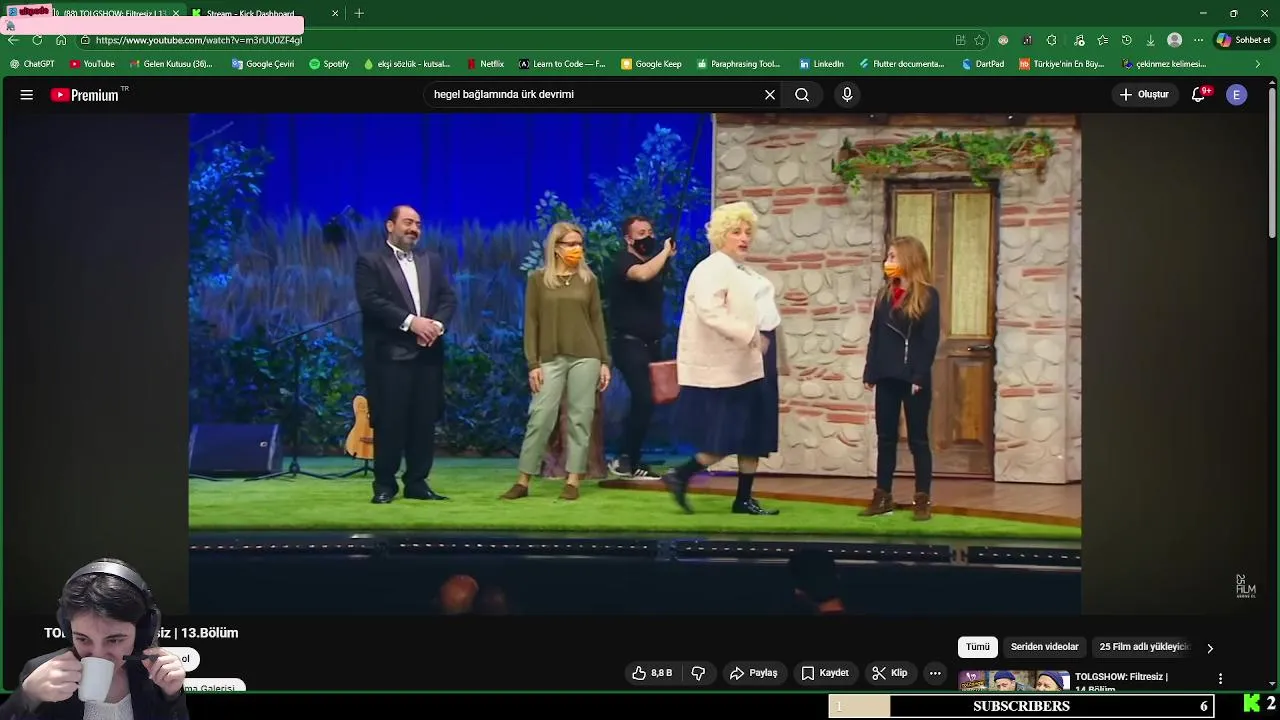Open Google Çeviri bookmark
The image size is (1280, 720).
[x=262, y=64]
